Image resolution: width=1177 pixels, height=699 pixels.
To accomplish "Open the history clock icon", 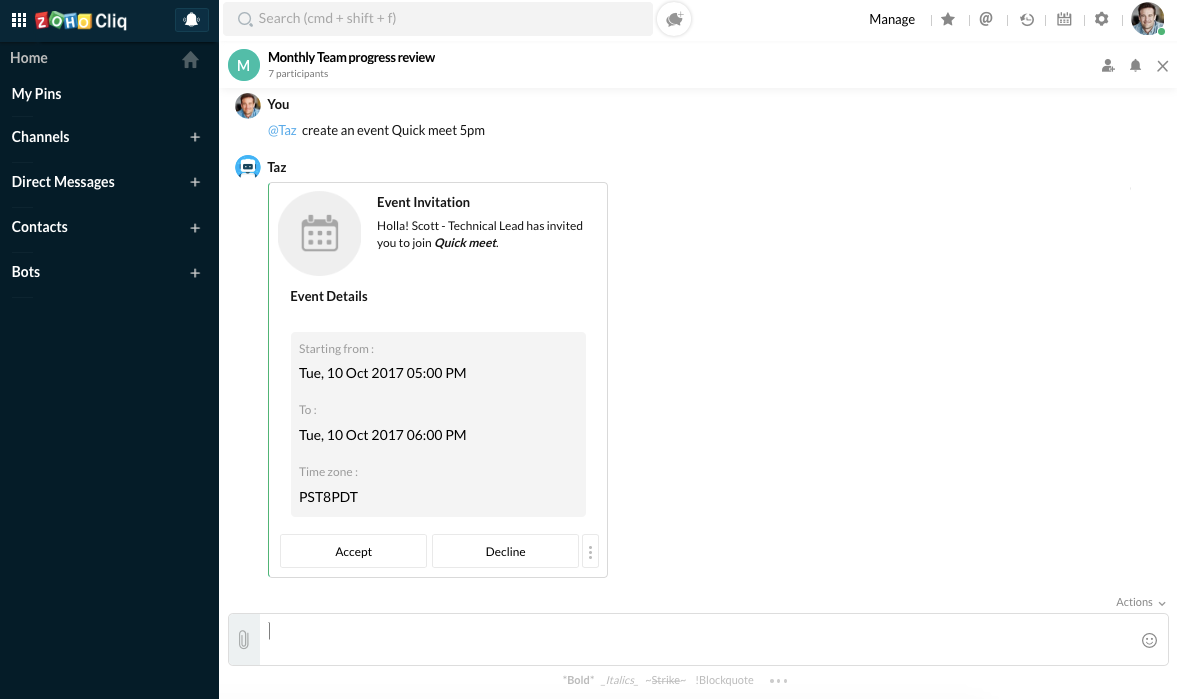I will [1026, 19].
